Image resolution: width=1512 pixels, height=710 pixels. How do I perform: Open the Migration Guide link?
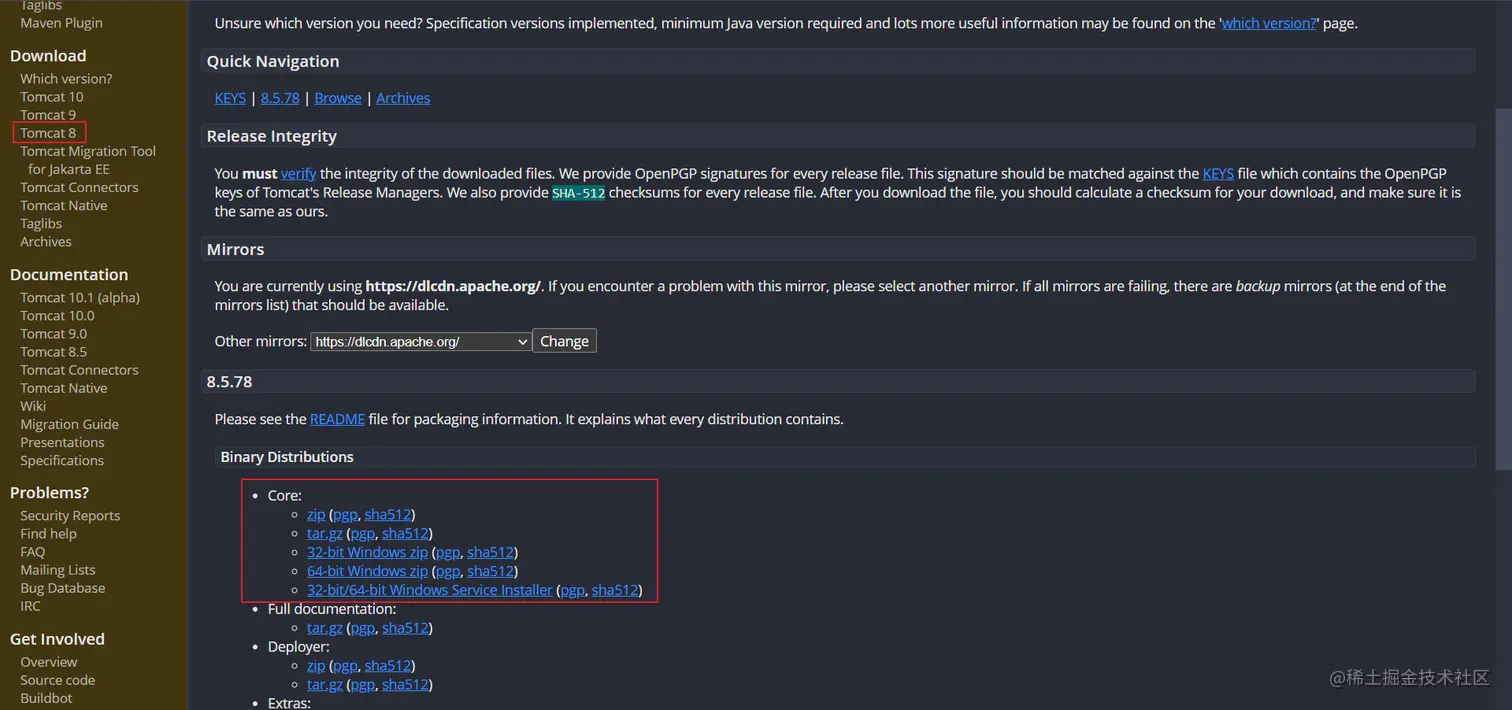[69, 424]
